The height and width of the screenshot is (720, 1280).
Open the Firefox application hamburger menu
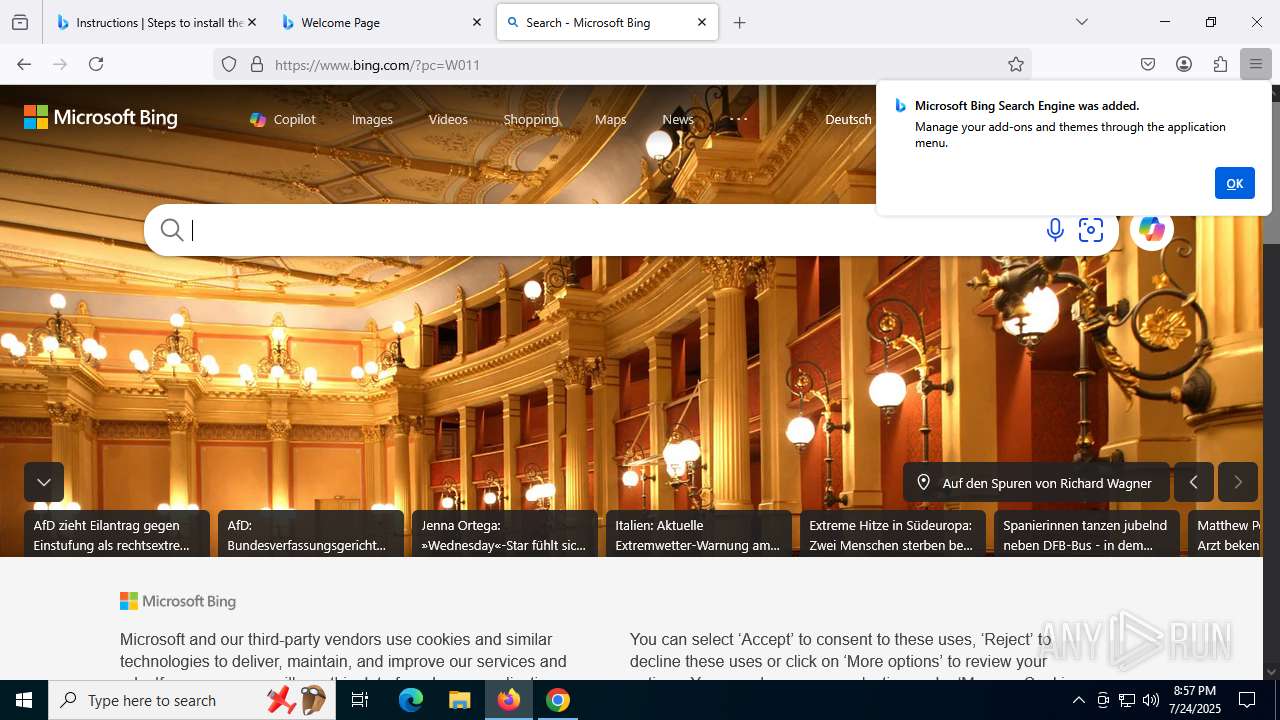click(1256, 64)
